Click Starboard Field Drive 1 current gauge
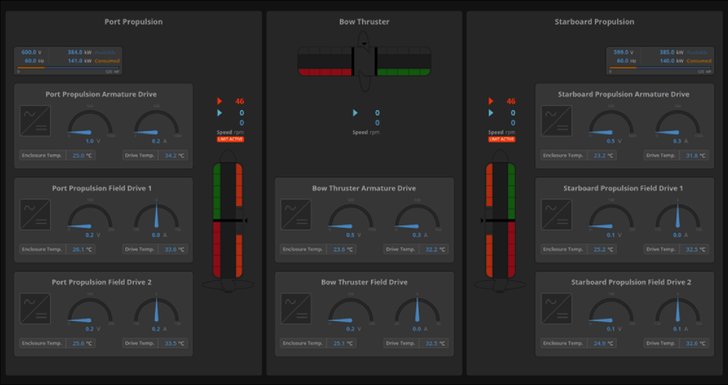 click(678, 217)
